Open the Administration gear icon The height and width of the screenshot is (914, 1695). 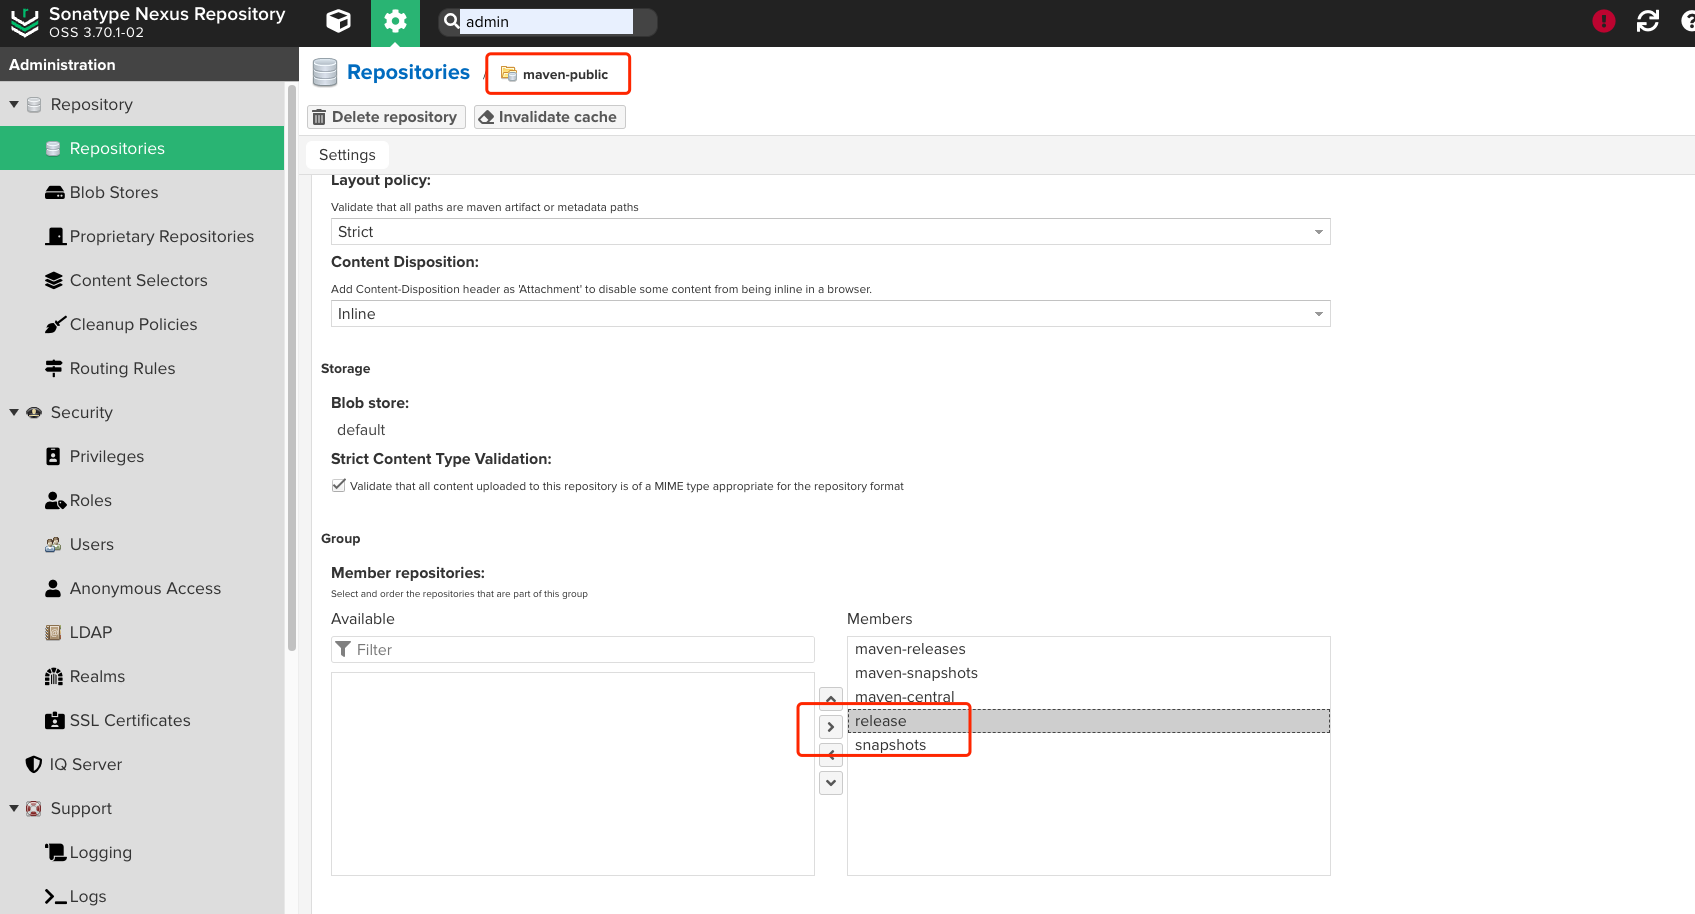coord(395,22)
